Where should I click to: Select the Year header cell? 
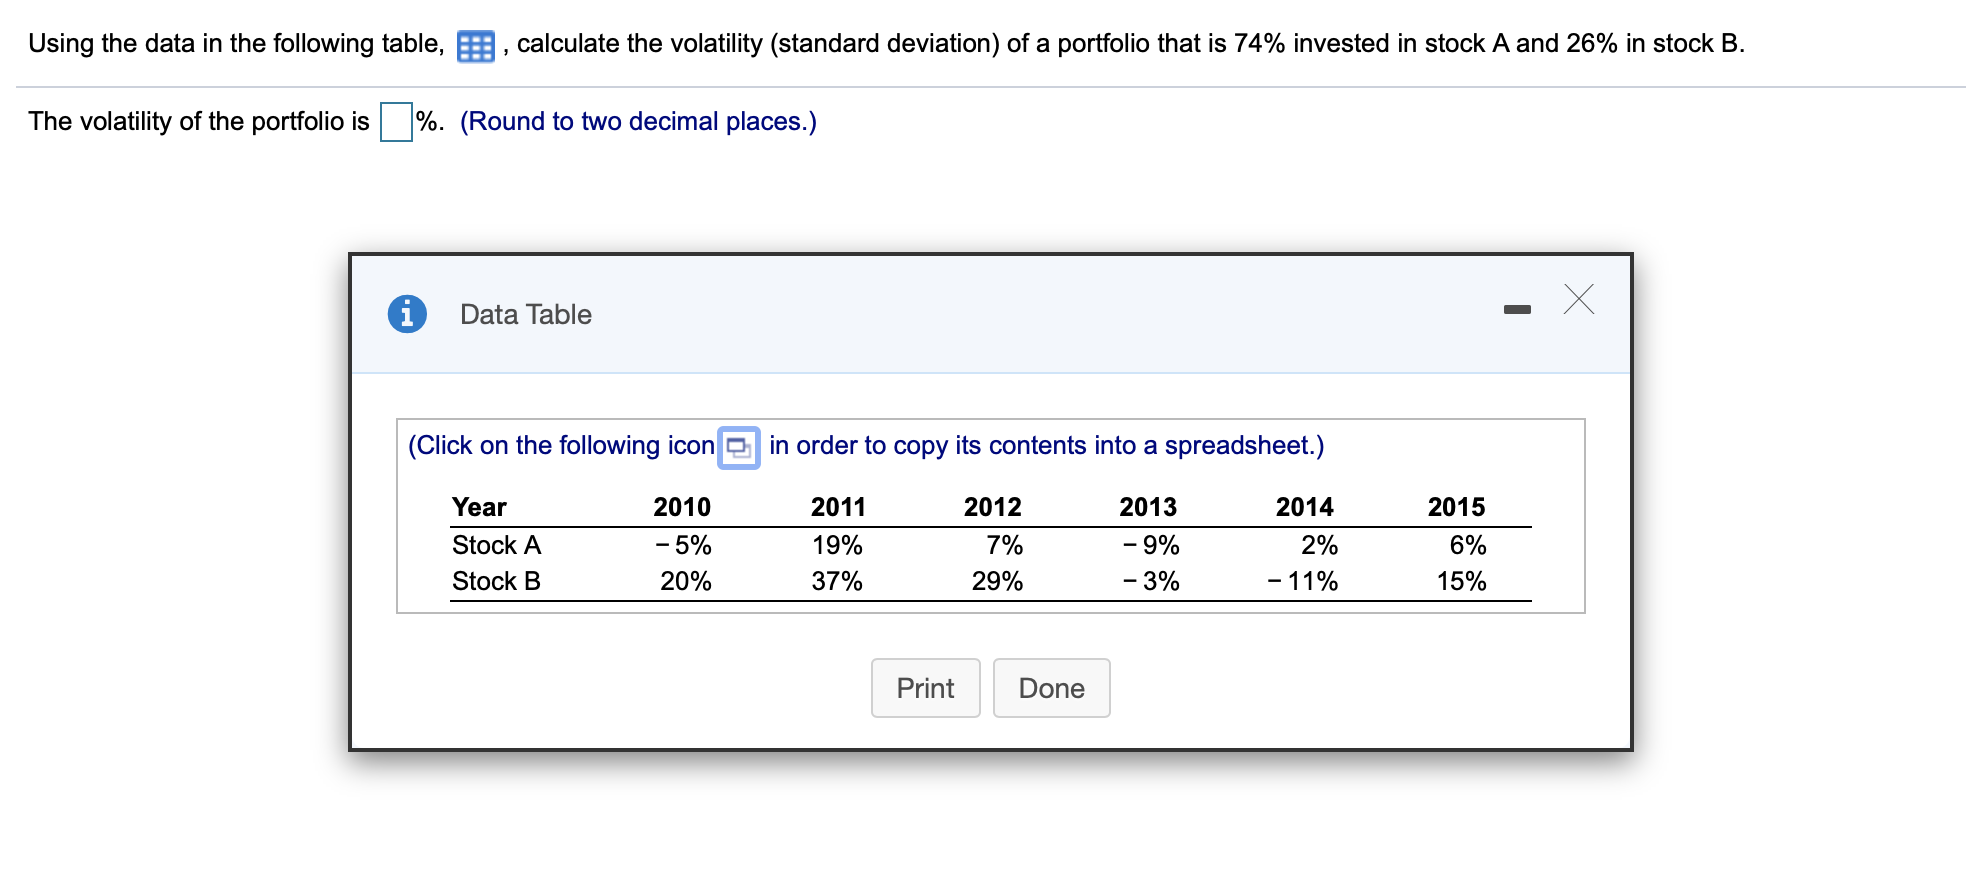click(478, 507)
